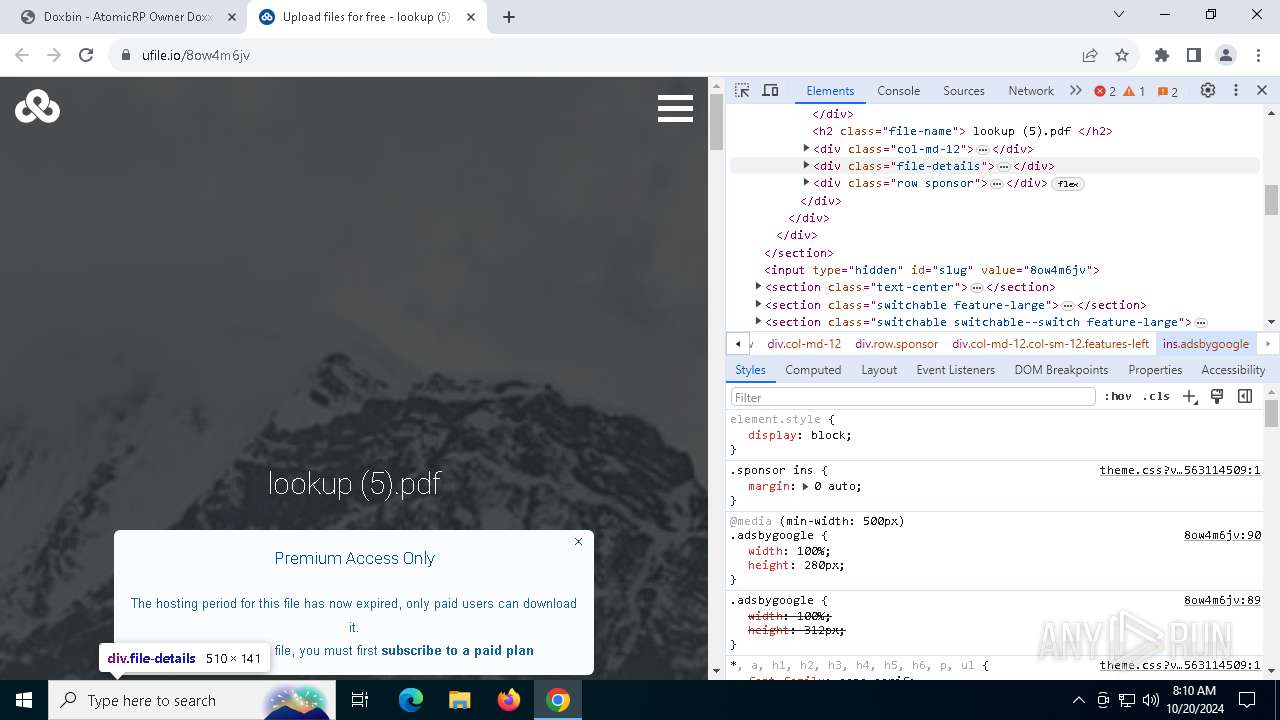Activate the inspect element picker
The width and height of the screenshot is (1280, 720).
(x=742, y=90)
